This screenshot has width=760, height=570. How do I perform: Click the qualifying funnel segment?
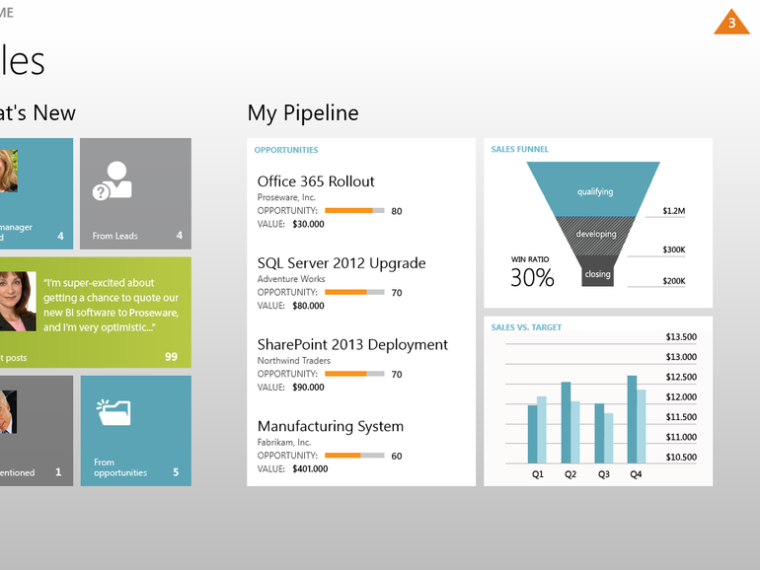click(x=595, y=190)
